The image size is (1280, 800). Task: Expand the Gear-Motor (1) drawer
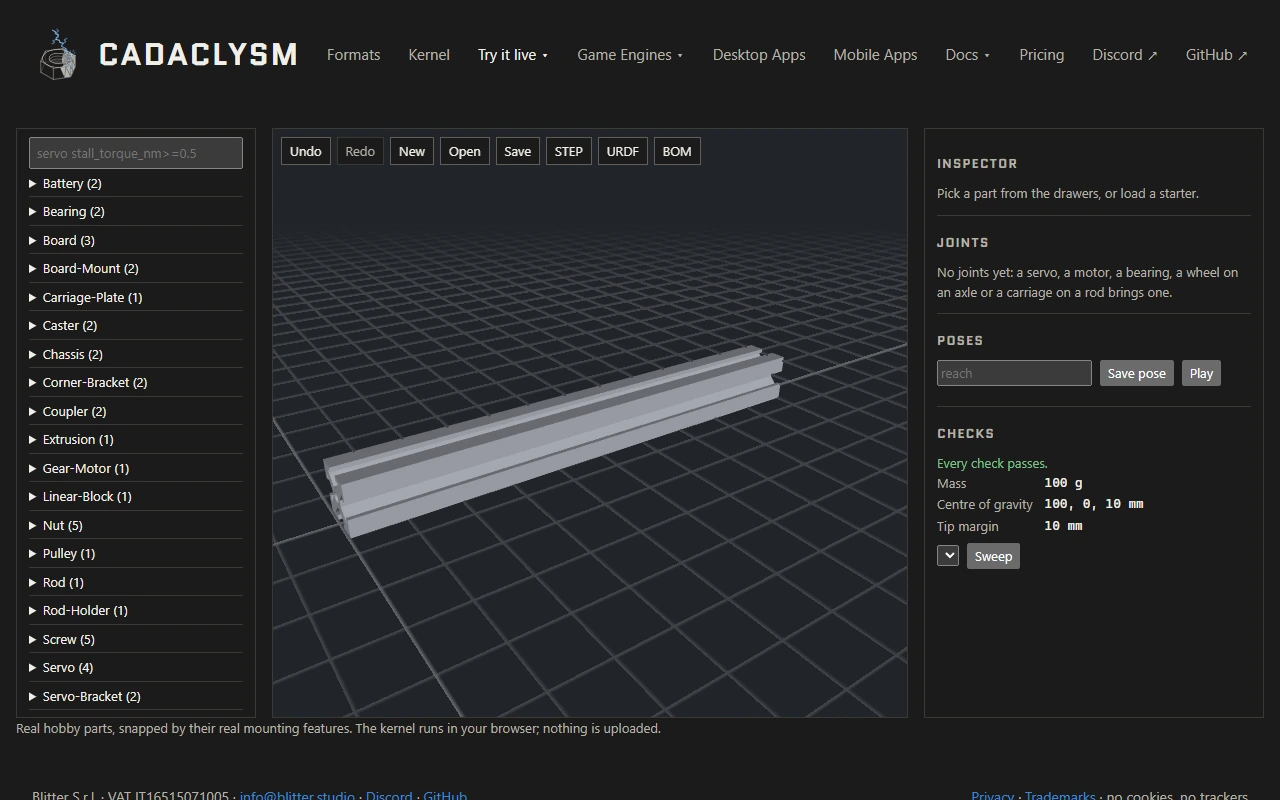pyautogui.click(x=136, y=469)
